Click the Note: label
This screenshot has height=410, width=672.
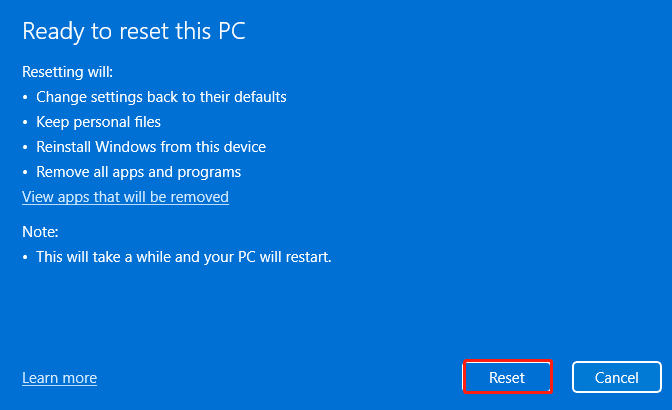pos(40,232)
